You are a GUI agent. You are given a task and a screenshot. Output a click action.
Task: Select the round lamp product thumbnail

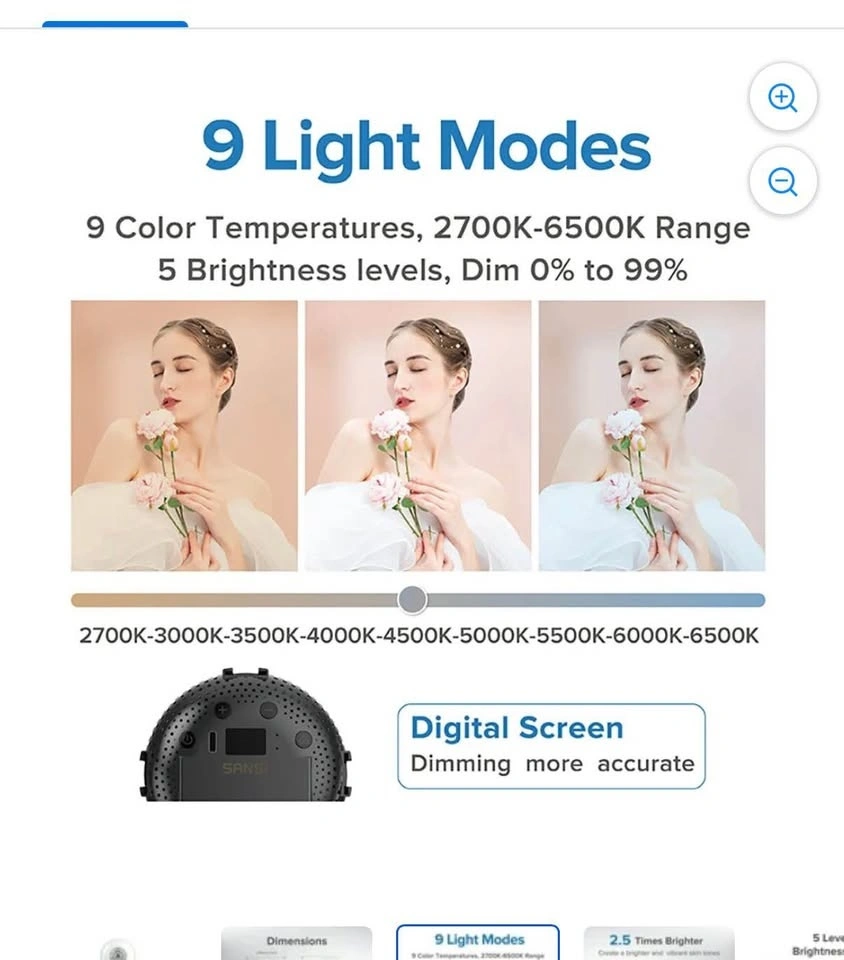coord(118,950)
